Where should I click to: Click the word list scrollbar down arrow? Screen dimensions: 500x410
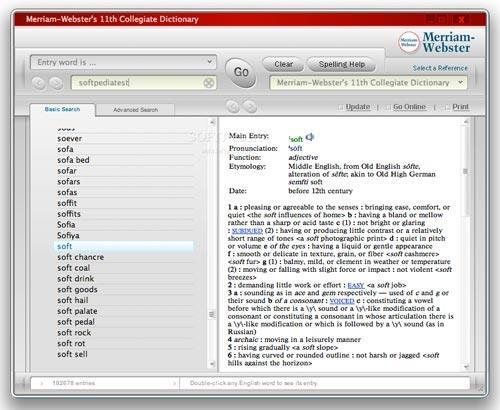point(212,364)
